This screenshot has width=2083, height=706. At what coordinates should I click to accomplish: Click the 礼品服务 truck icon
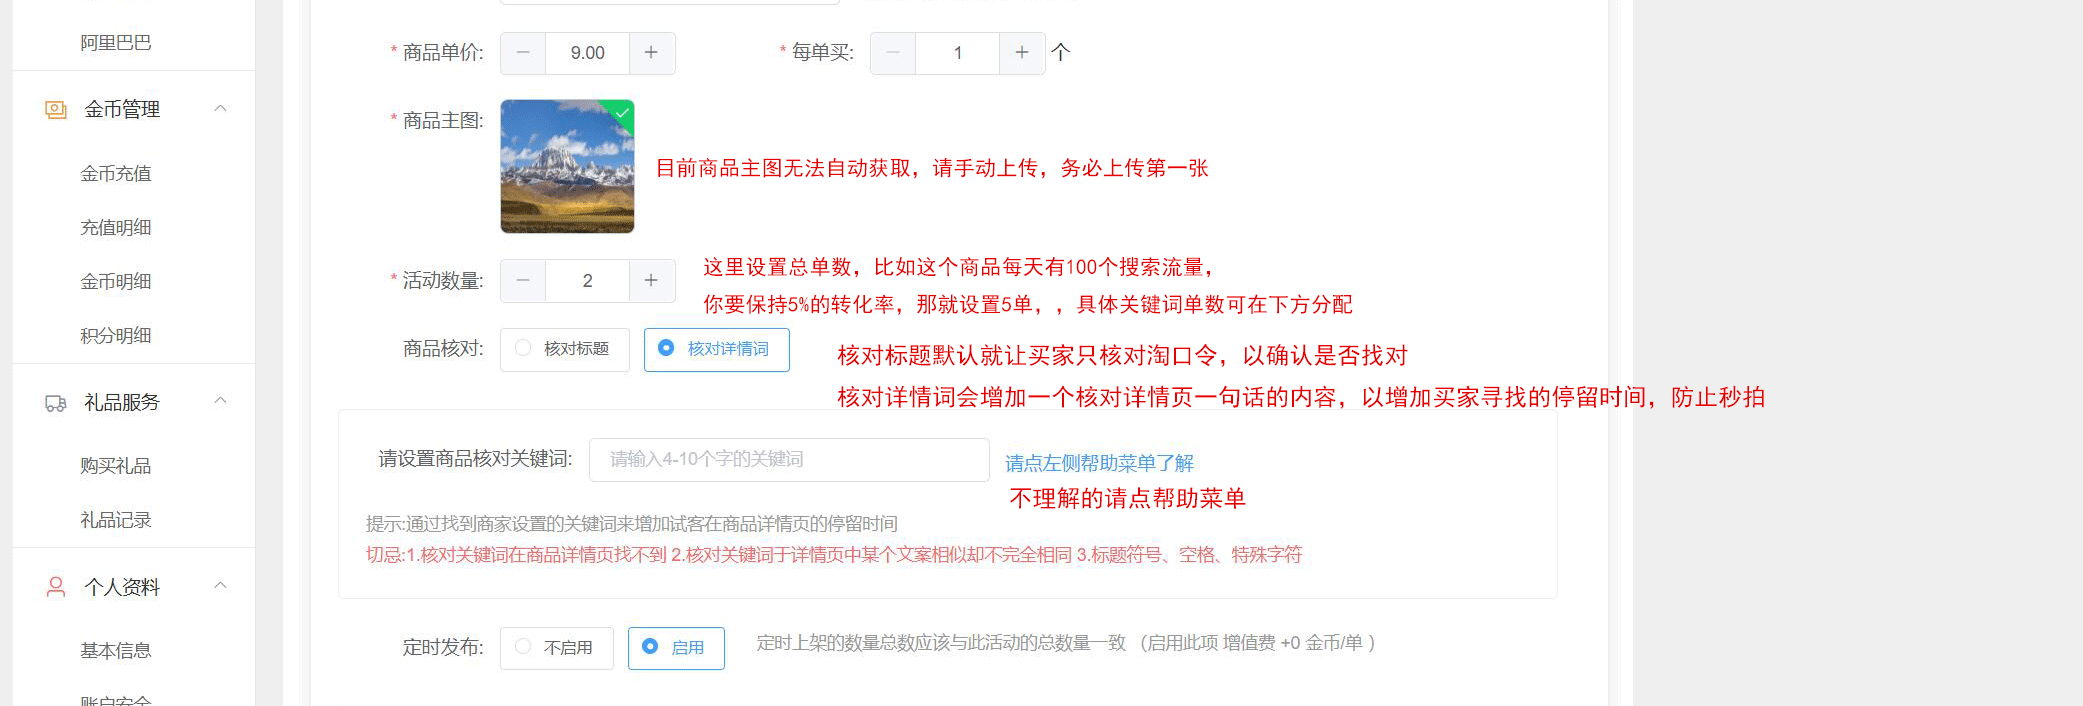56,403
